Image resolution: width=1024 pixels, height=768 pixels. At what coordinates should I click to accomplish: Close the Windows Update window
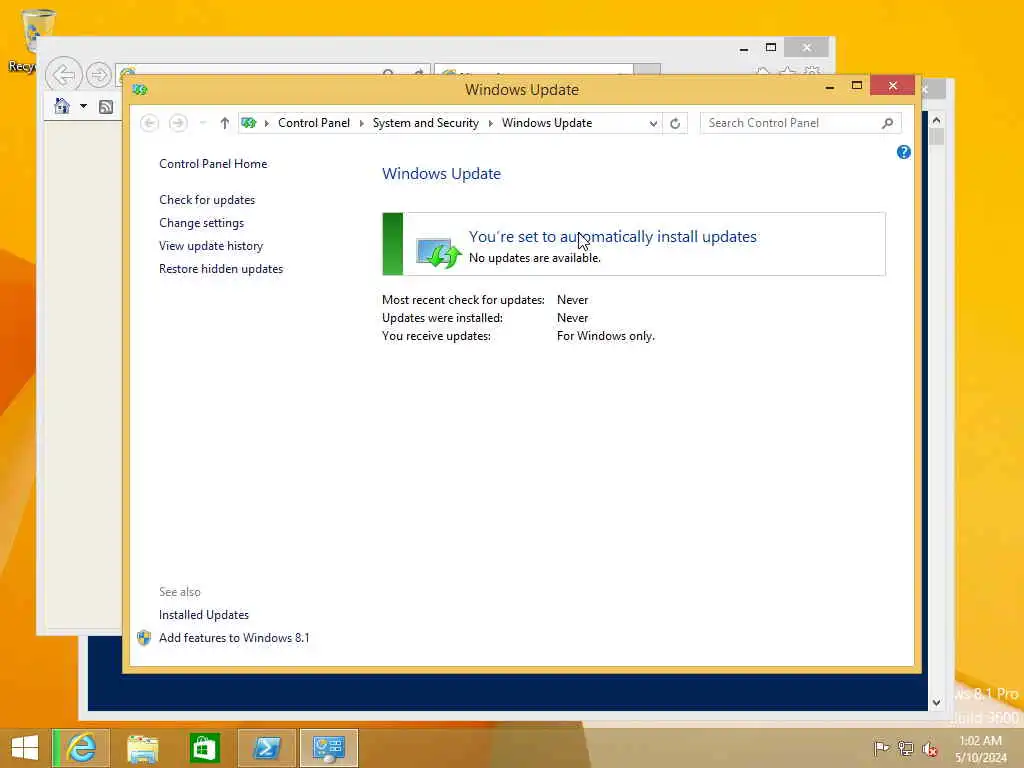coord(893,86)
